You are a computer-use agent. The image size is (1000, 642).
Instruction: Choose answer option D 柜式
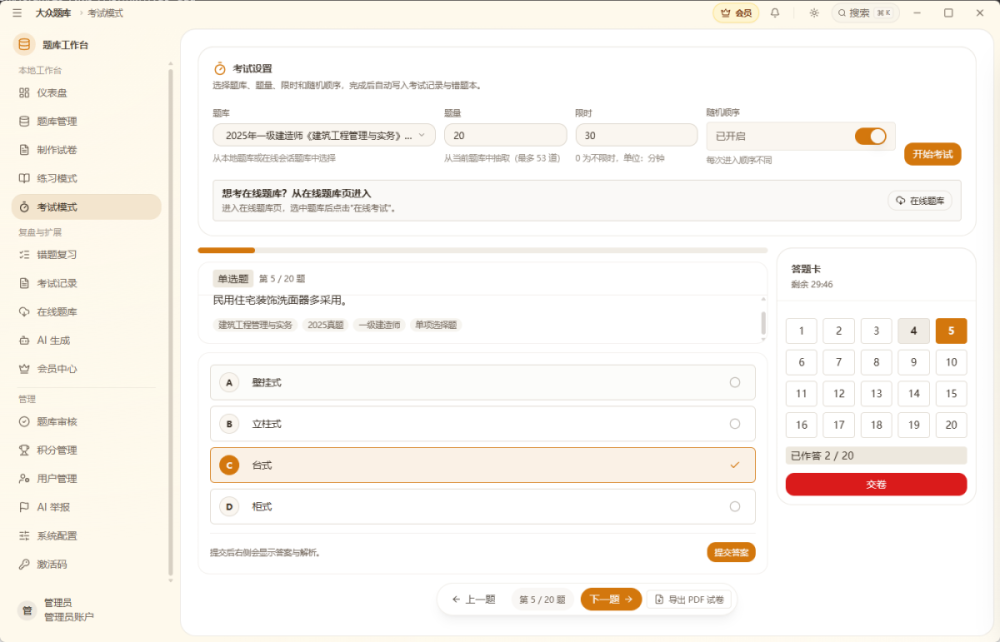tap(483, 507)
